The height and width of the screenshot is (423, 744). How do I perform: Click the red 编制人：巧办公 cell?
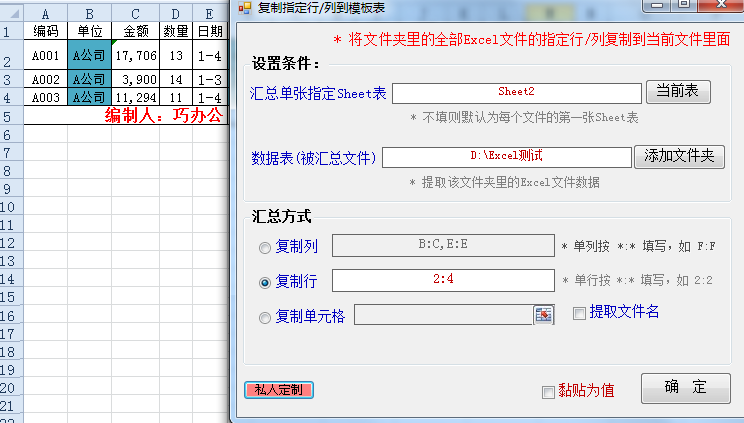[x=126, y=115]
